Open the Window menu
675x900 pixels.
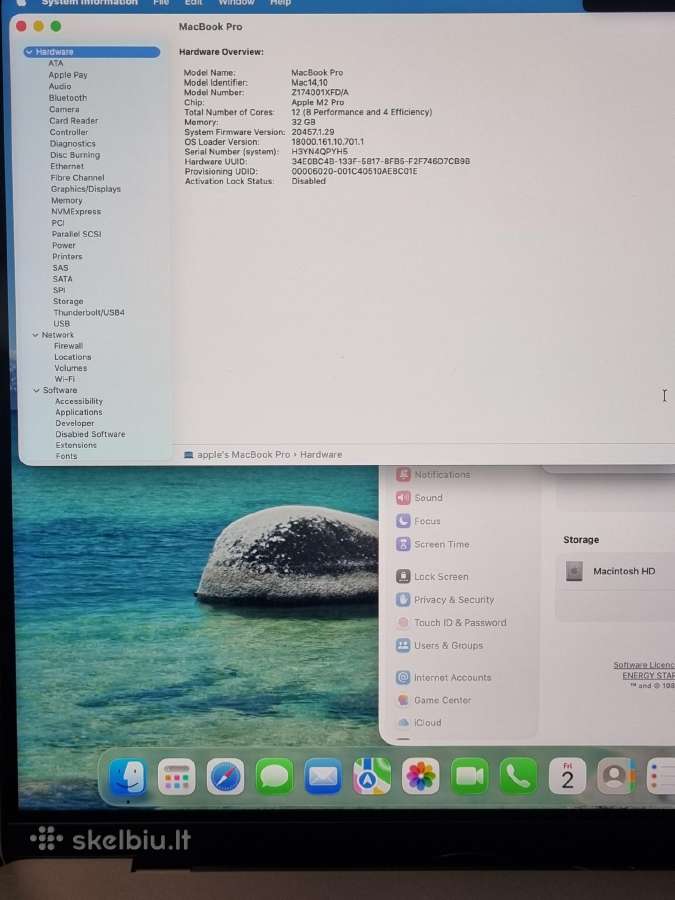[236, 3]
